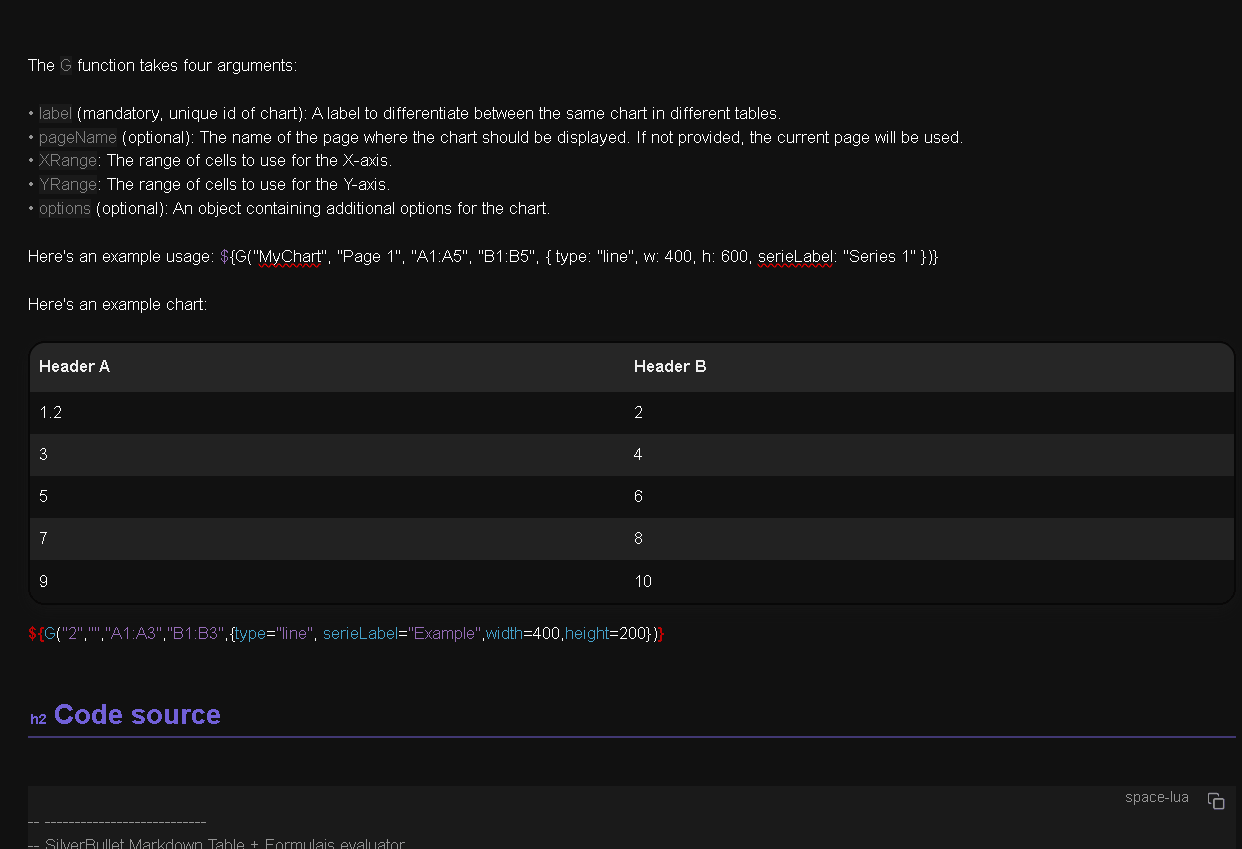Click the inline code word YRange
Image resolution: width=1242 pixels, height=849 pixels.
(x=68, y=185)
